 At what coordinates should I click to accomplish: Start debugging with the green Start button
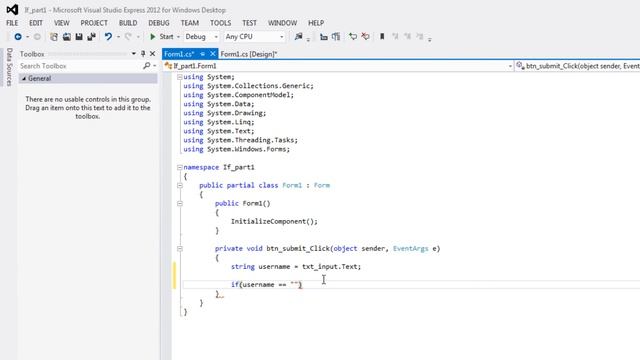click(x=162, y=37)
